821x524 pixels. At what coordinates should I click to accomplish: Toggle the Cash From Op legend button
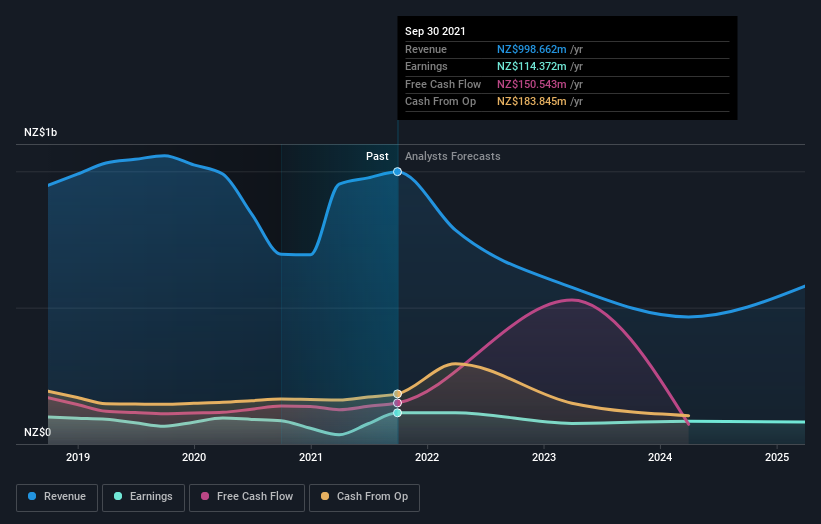click(364, 497)
